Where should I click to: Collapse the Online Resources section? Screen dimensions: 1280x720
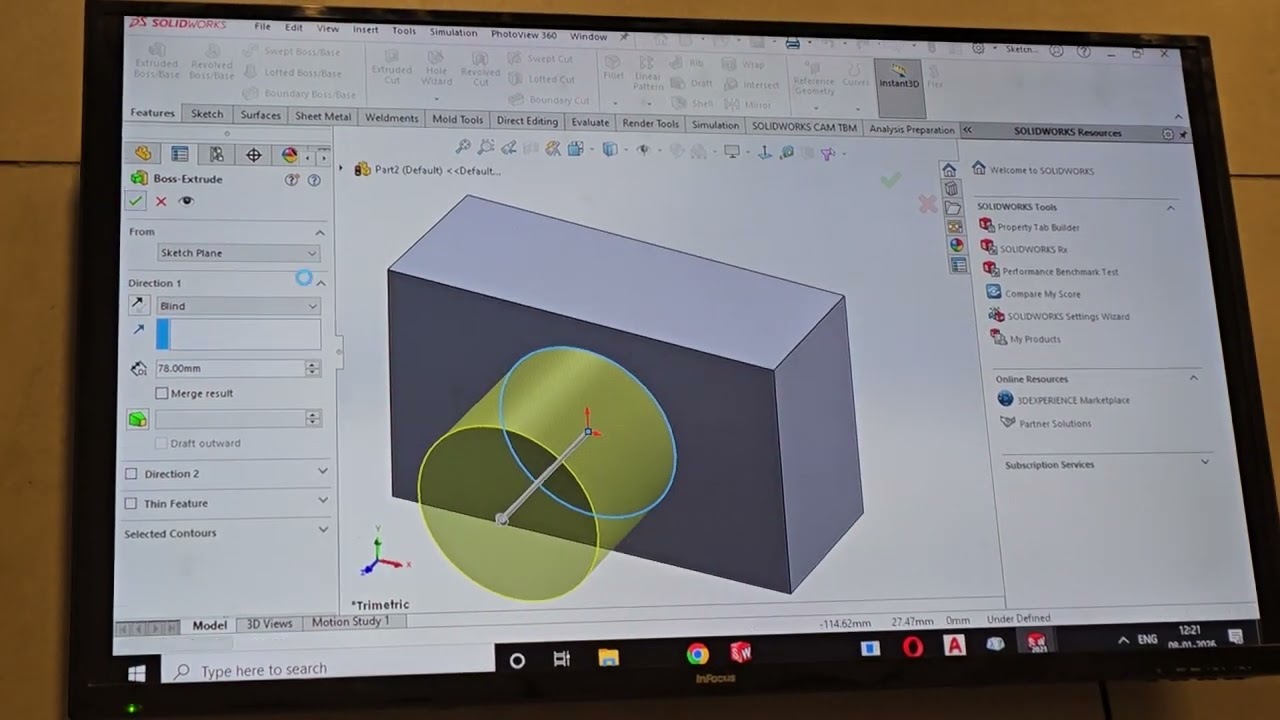point(1193,378)
